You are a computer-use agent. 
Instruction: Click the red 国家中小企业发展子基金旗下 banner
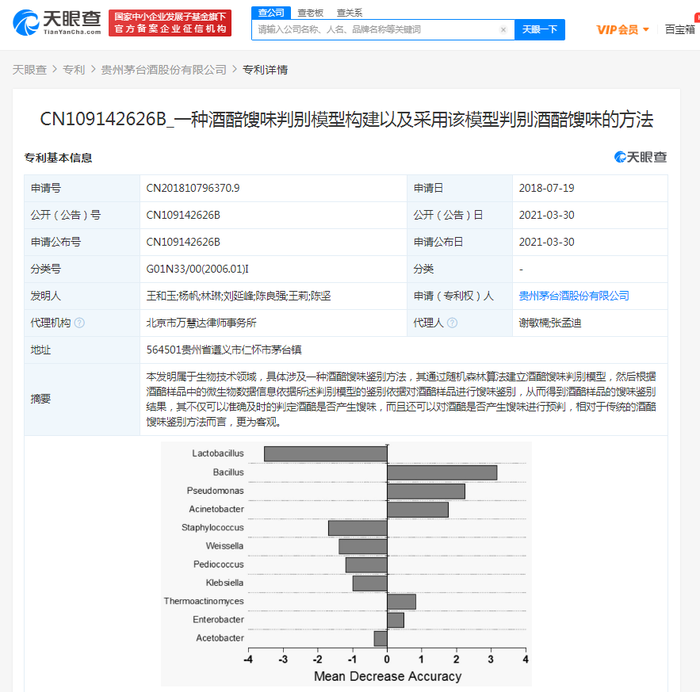pyautogui.click(x=170, y=23)
